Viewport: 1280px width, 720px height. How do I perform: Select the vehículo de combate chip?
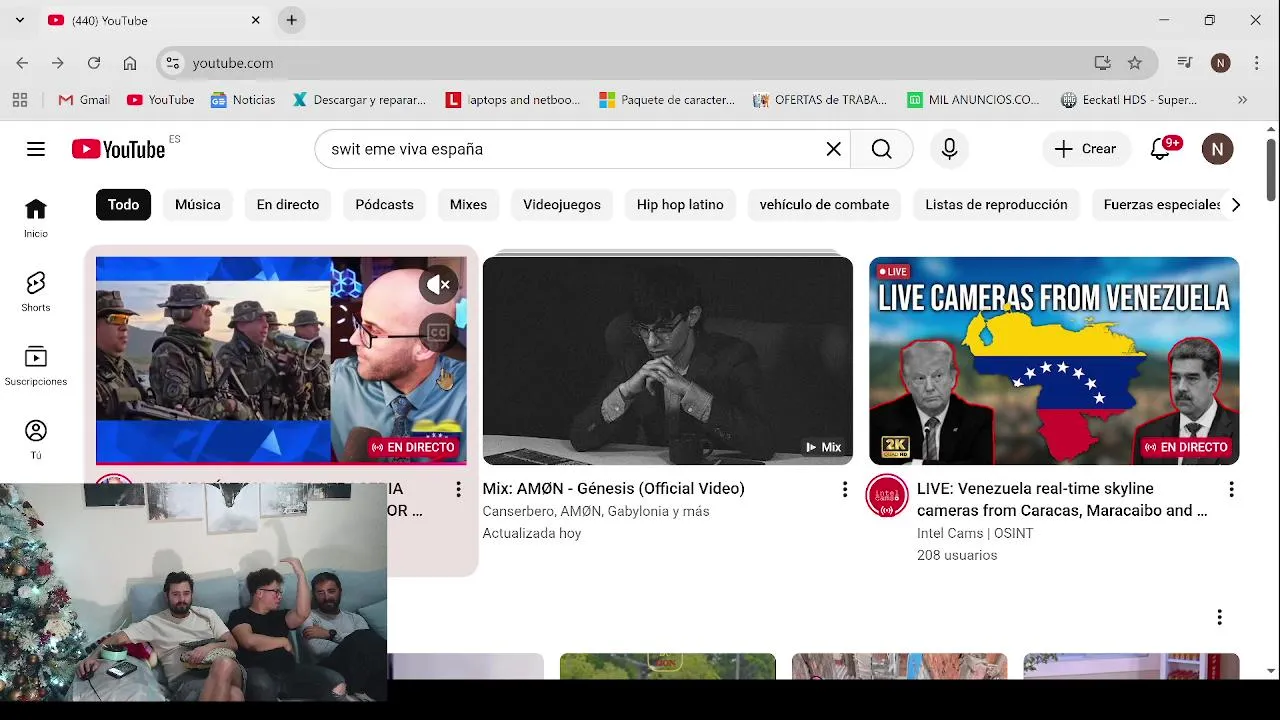[x=824, y=205]
